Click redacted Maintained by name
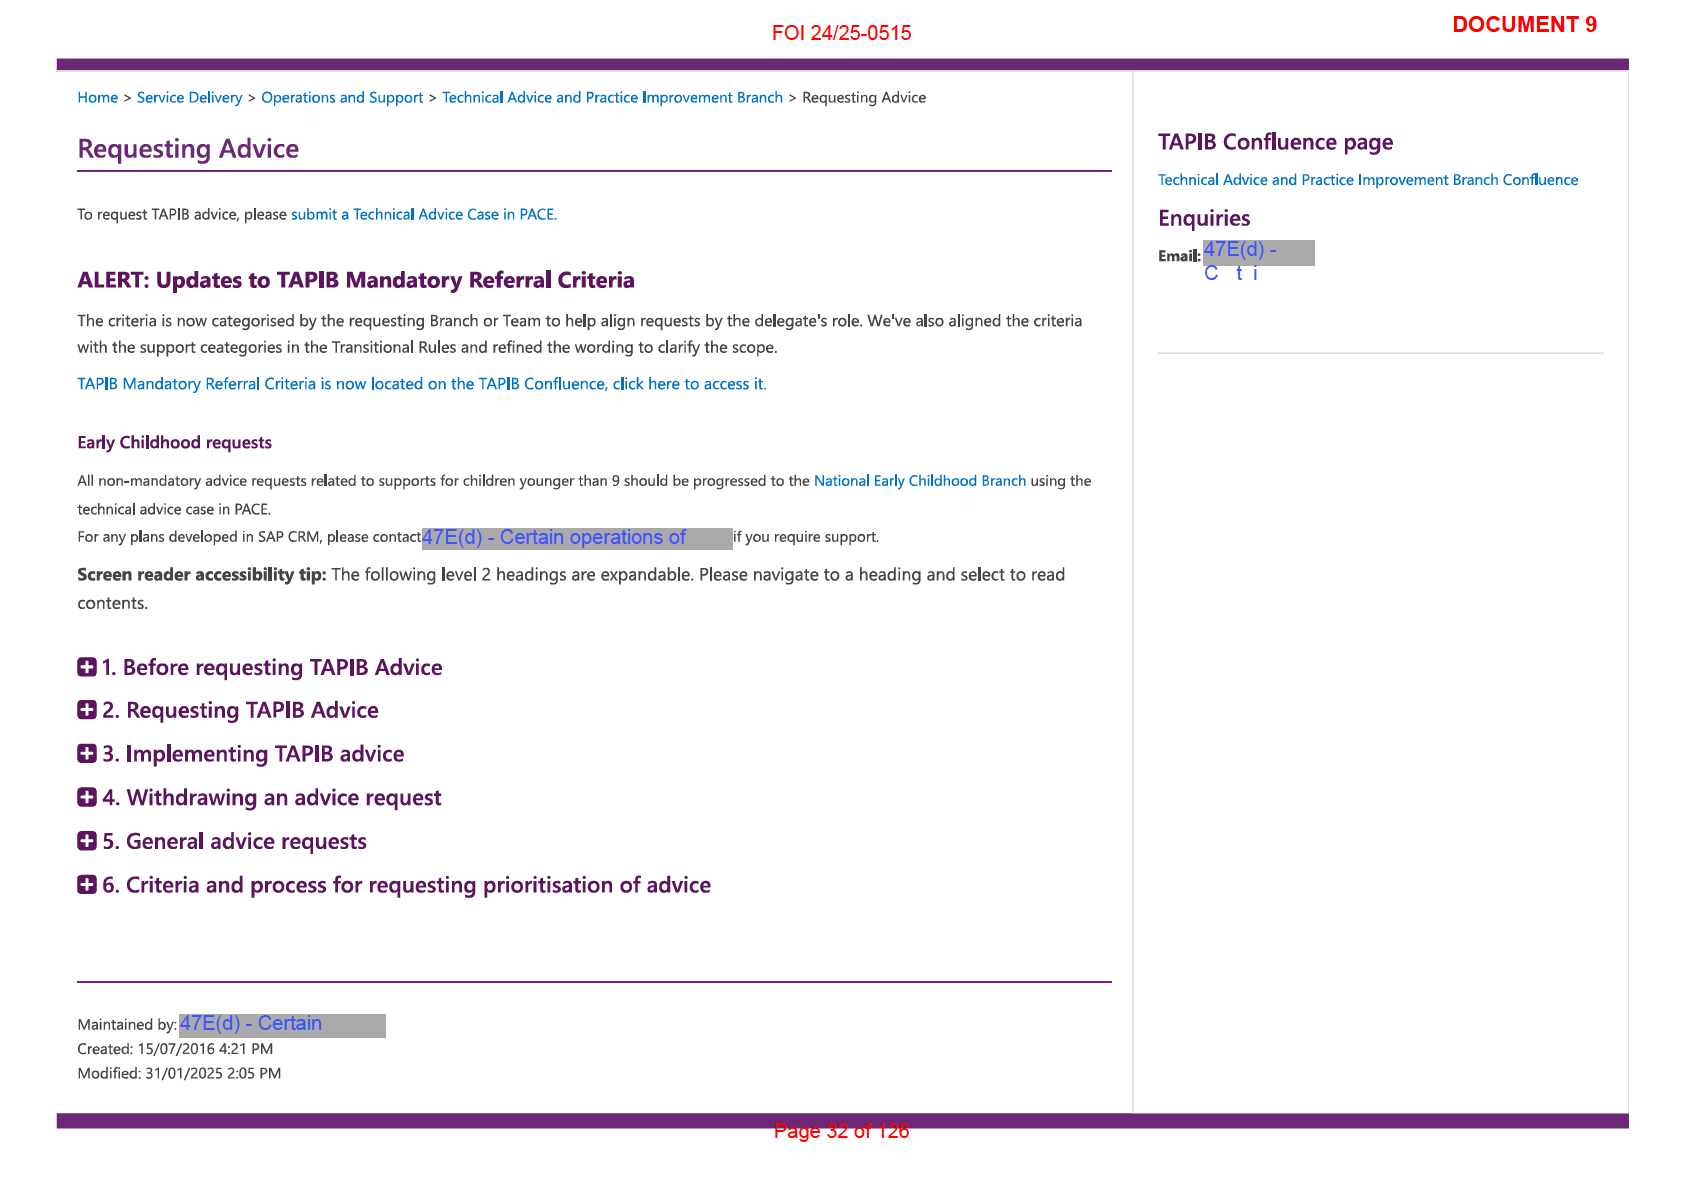1682x1192 pixels. click(x=282, y=1025)
